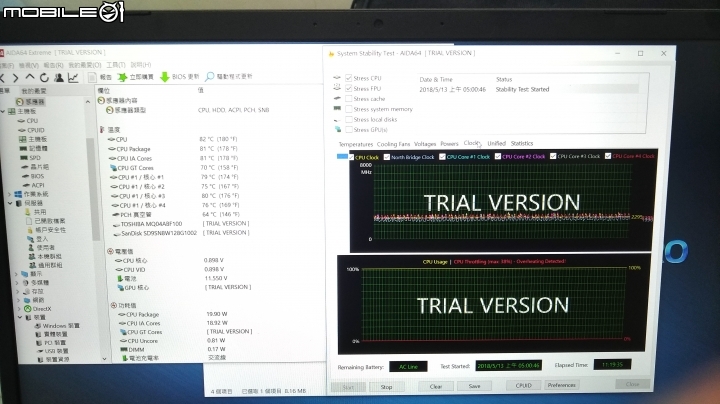720x404 pixels.
Task: Enable Stress cache checkbox
Action: point(349,99)
